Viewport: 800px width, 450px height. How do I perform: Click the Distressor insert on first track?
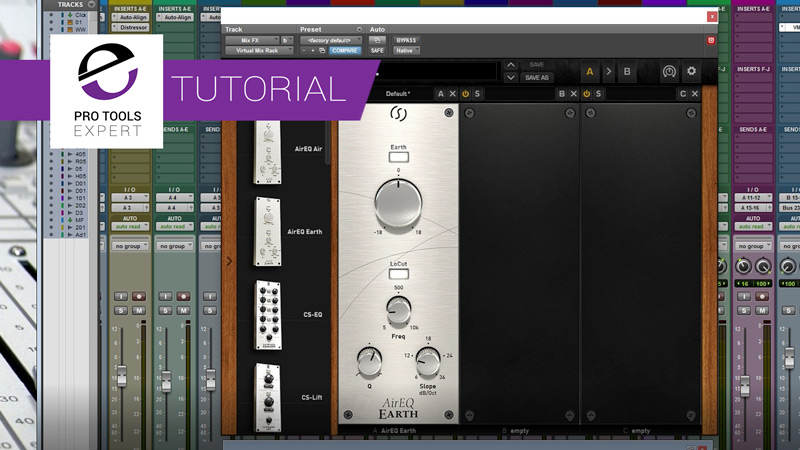click(x=131, y=28)
